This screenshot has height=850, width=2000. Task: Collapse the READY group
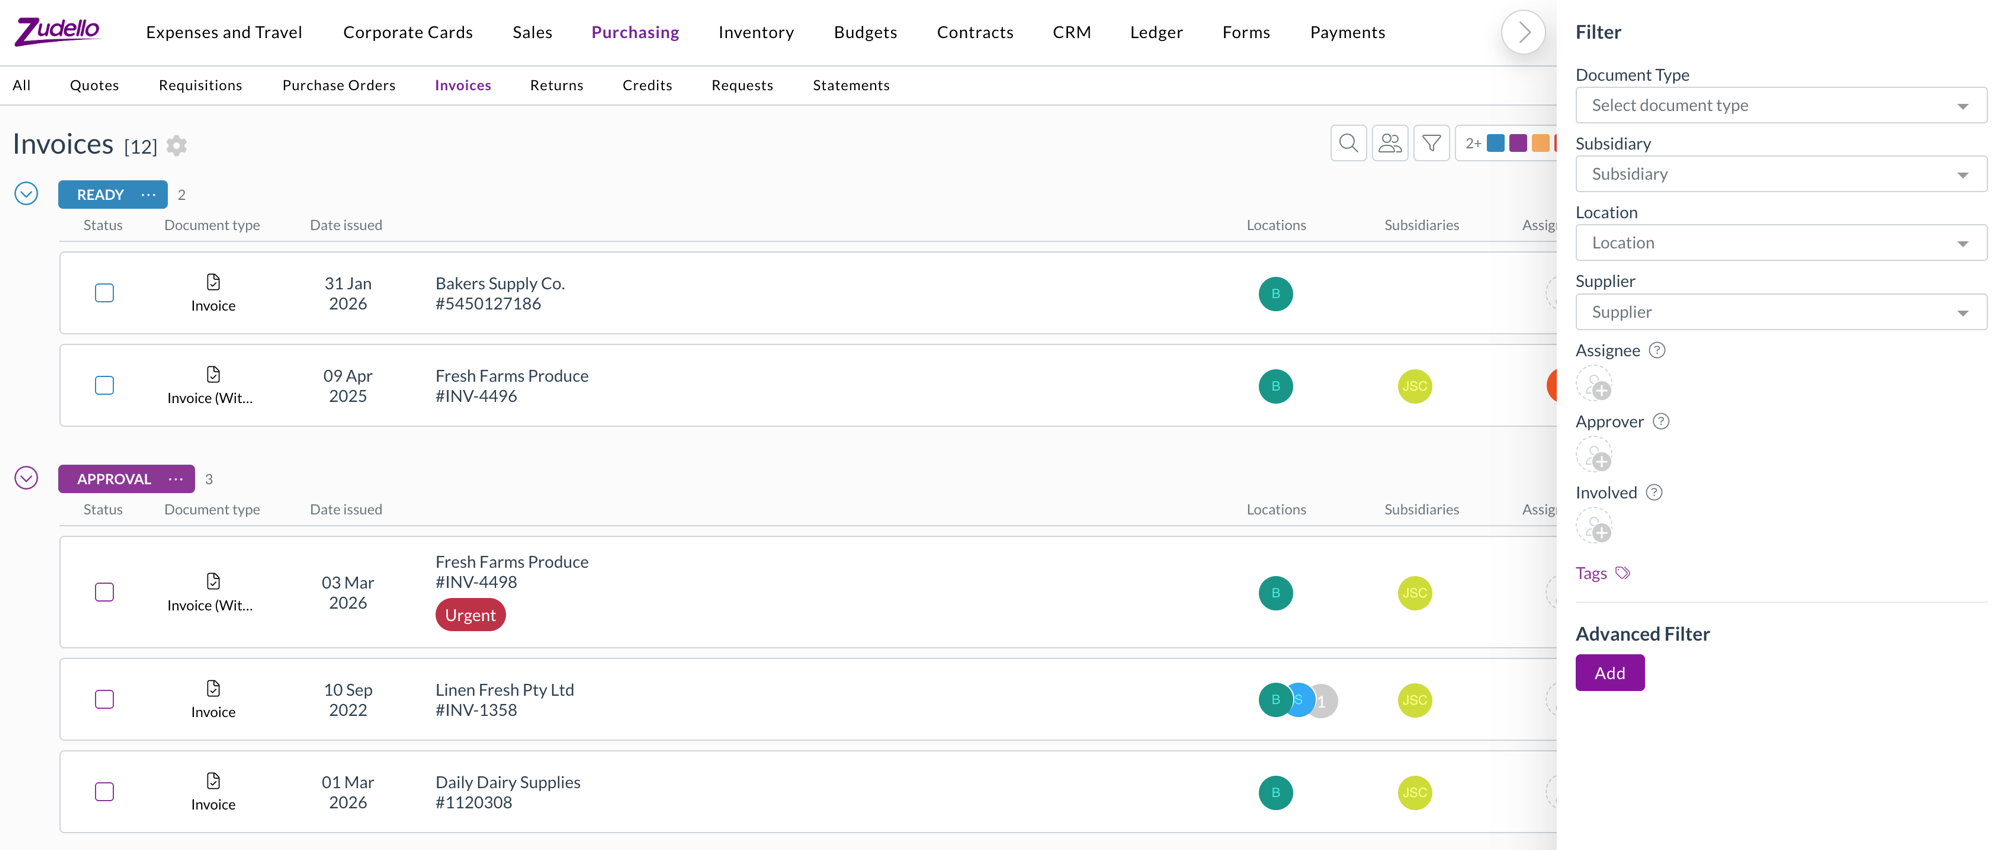pos(26,194)
